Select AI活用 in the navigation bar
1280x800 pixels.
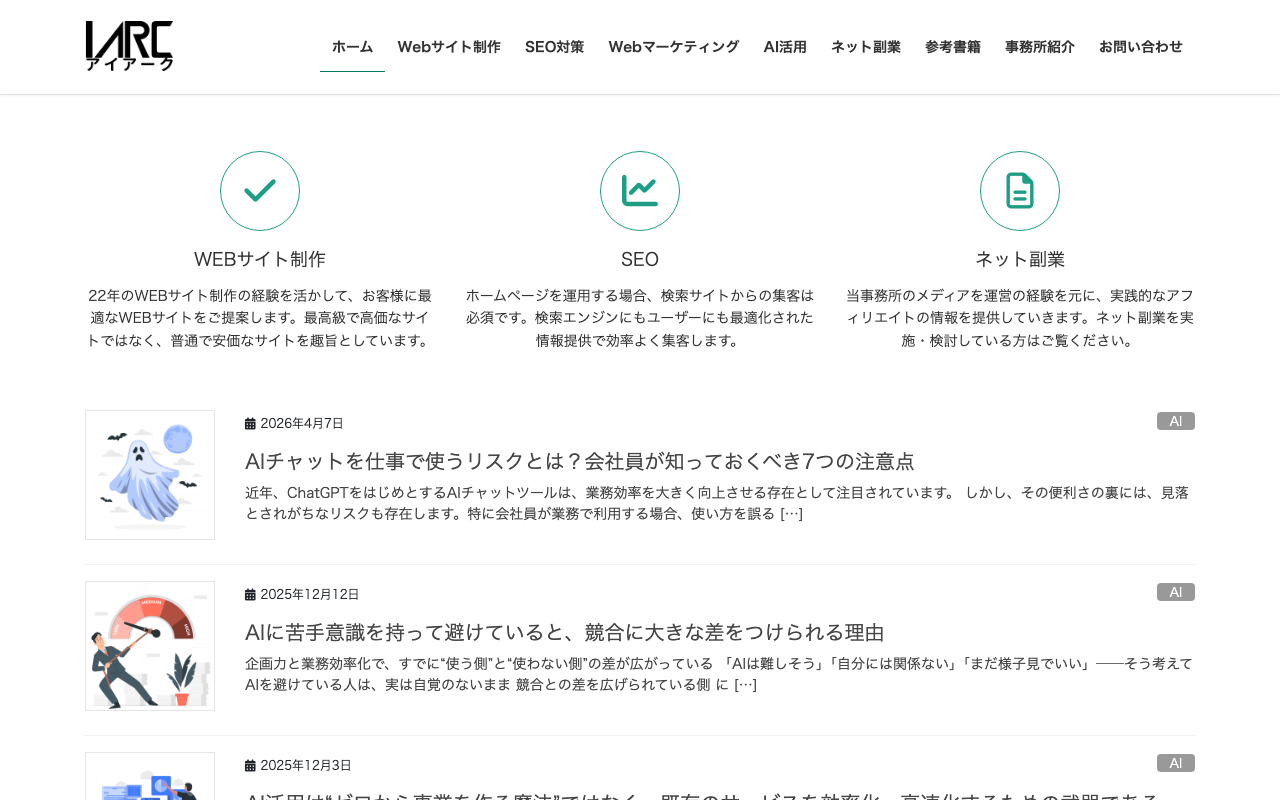click(x=785, y=47)
